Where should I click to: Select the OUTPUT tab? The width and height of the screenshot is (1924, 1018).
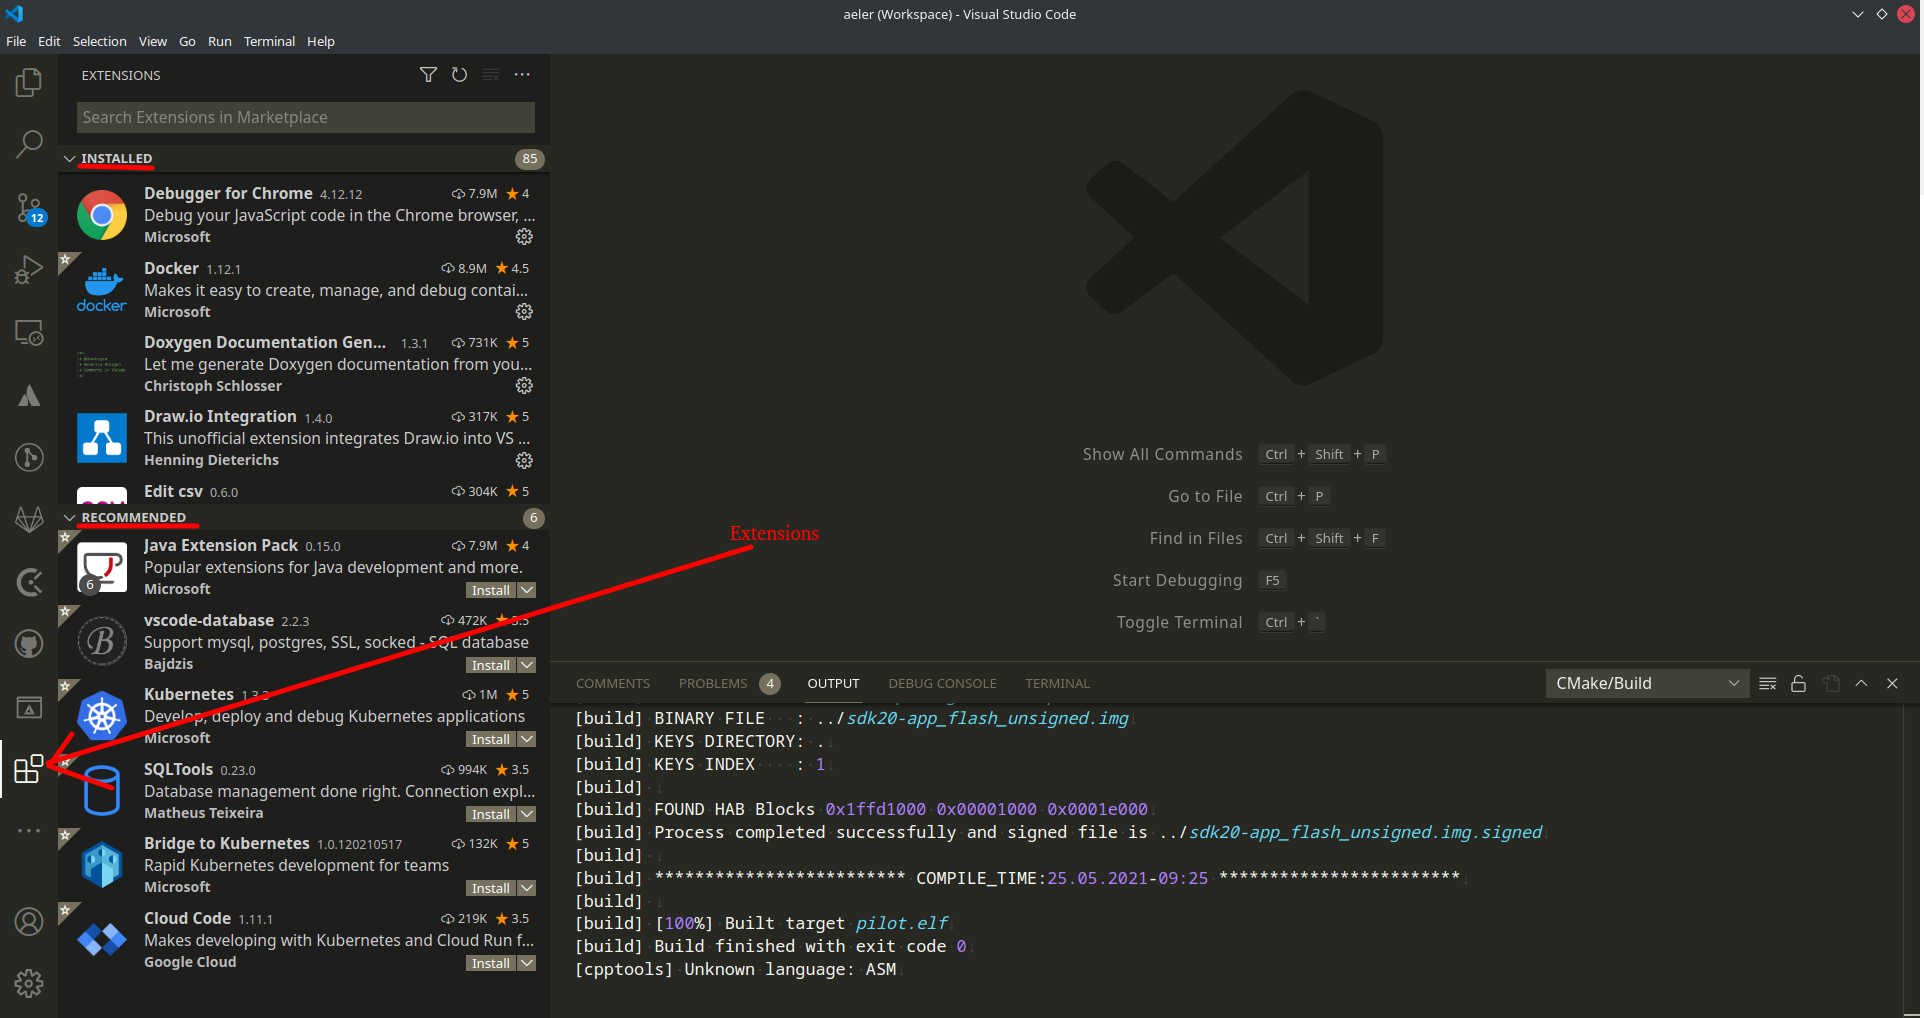(x=833, y=684)
